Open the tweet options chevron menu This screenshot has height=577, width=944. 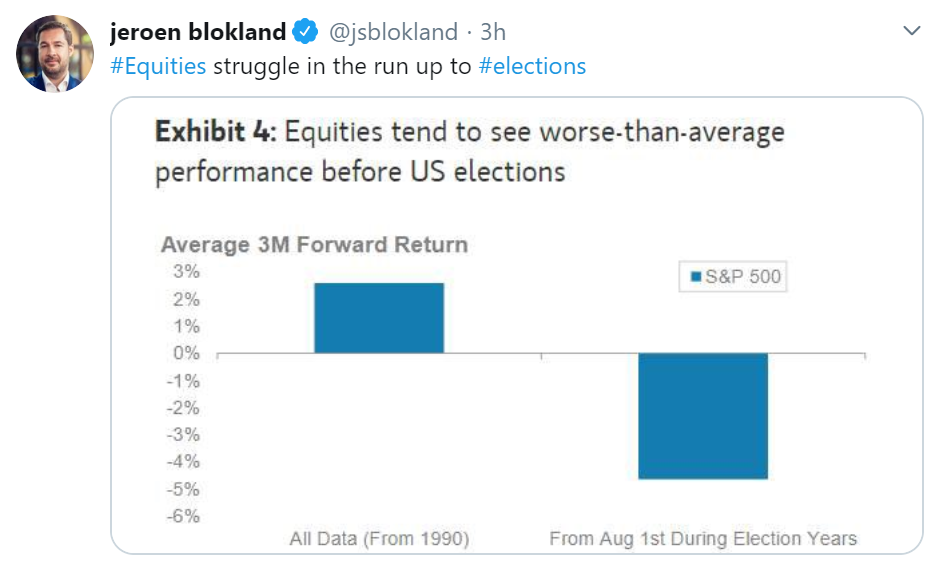click(x=912, y=32)
